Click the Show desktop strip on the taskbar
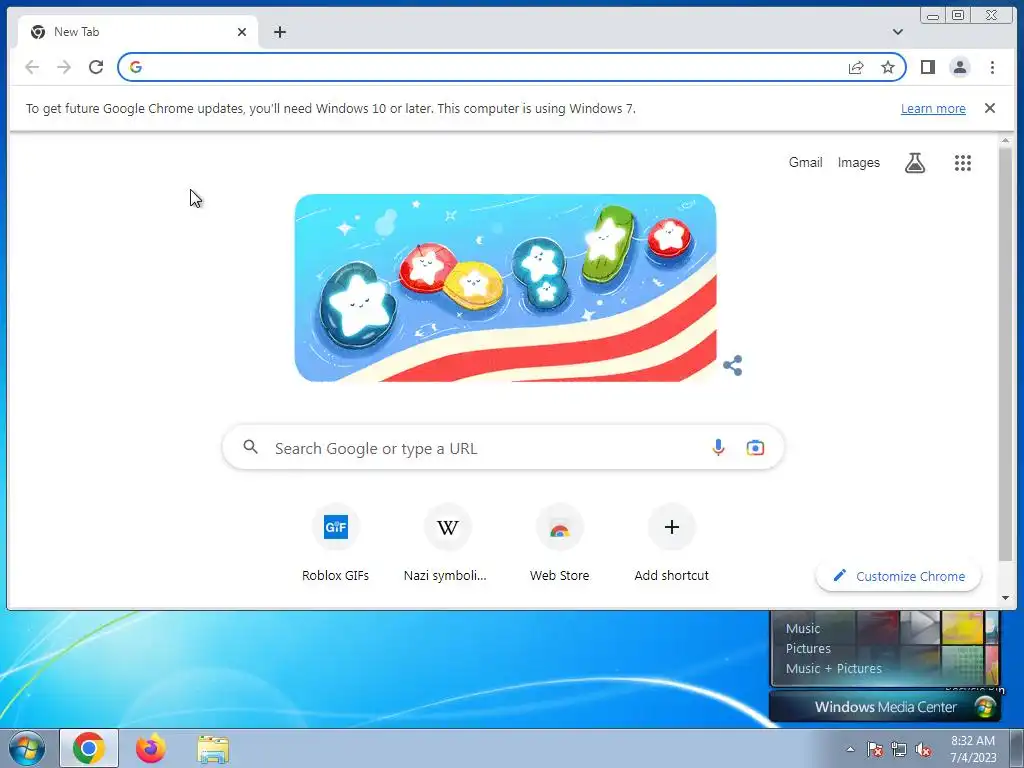This screenshot has height=768, width=1024. (1017, 748)
